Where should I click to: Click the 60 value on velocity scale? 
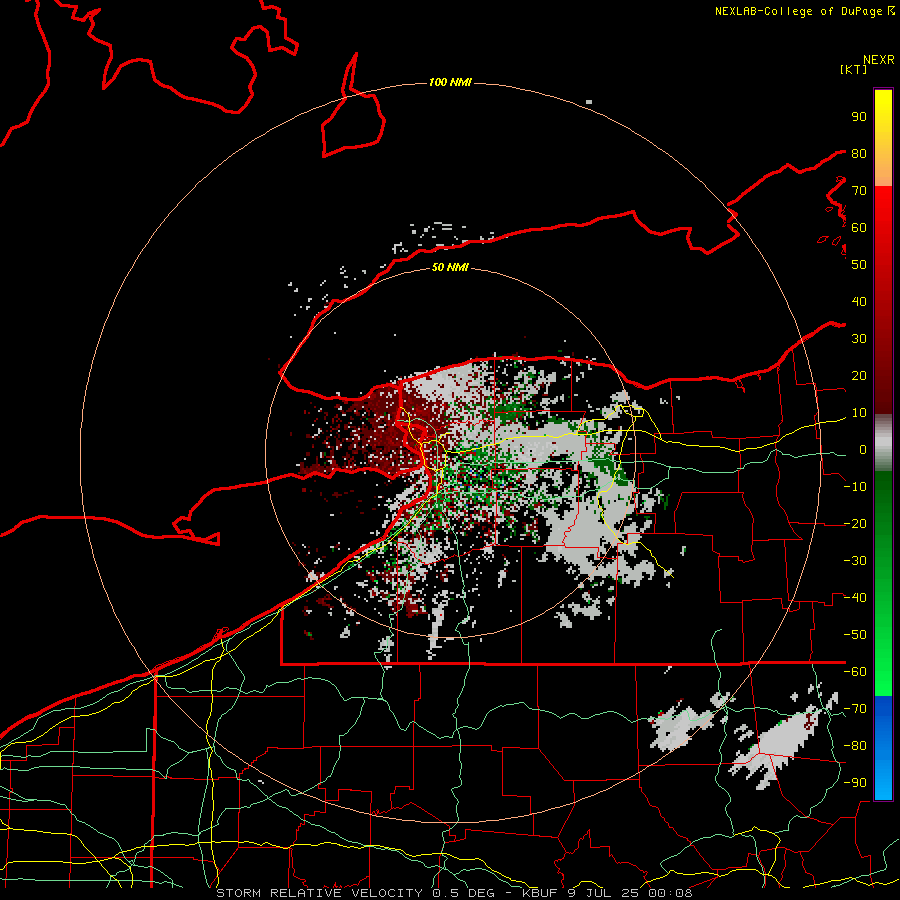[x=859, y=228]
